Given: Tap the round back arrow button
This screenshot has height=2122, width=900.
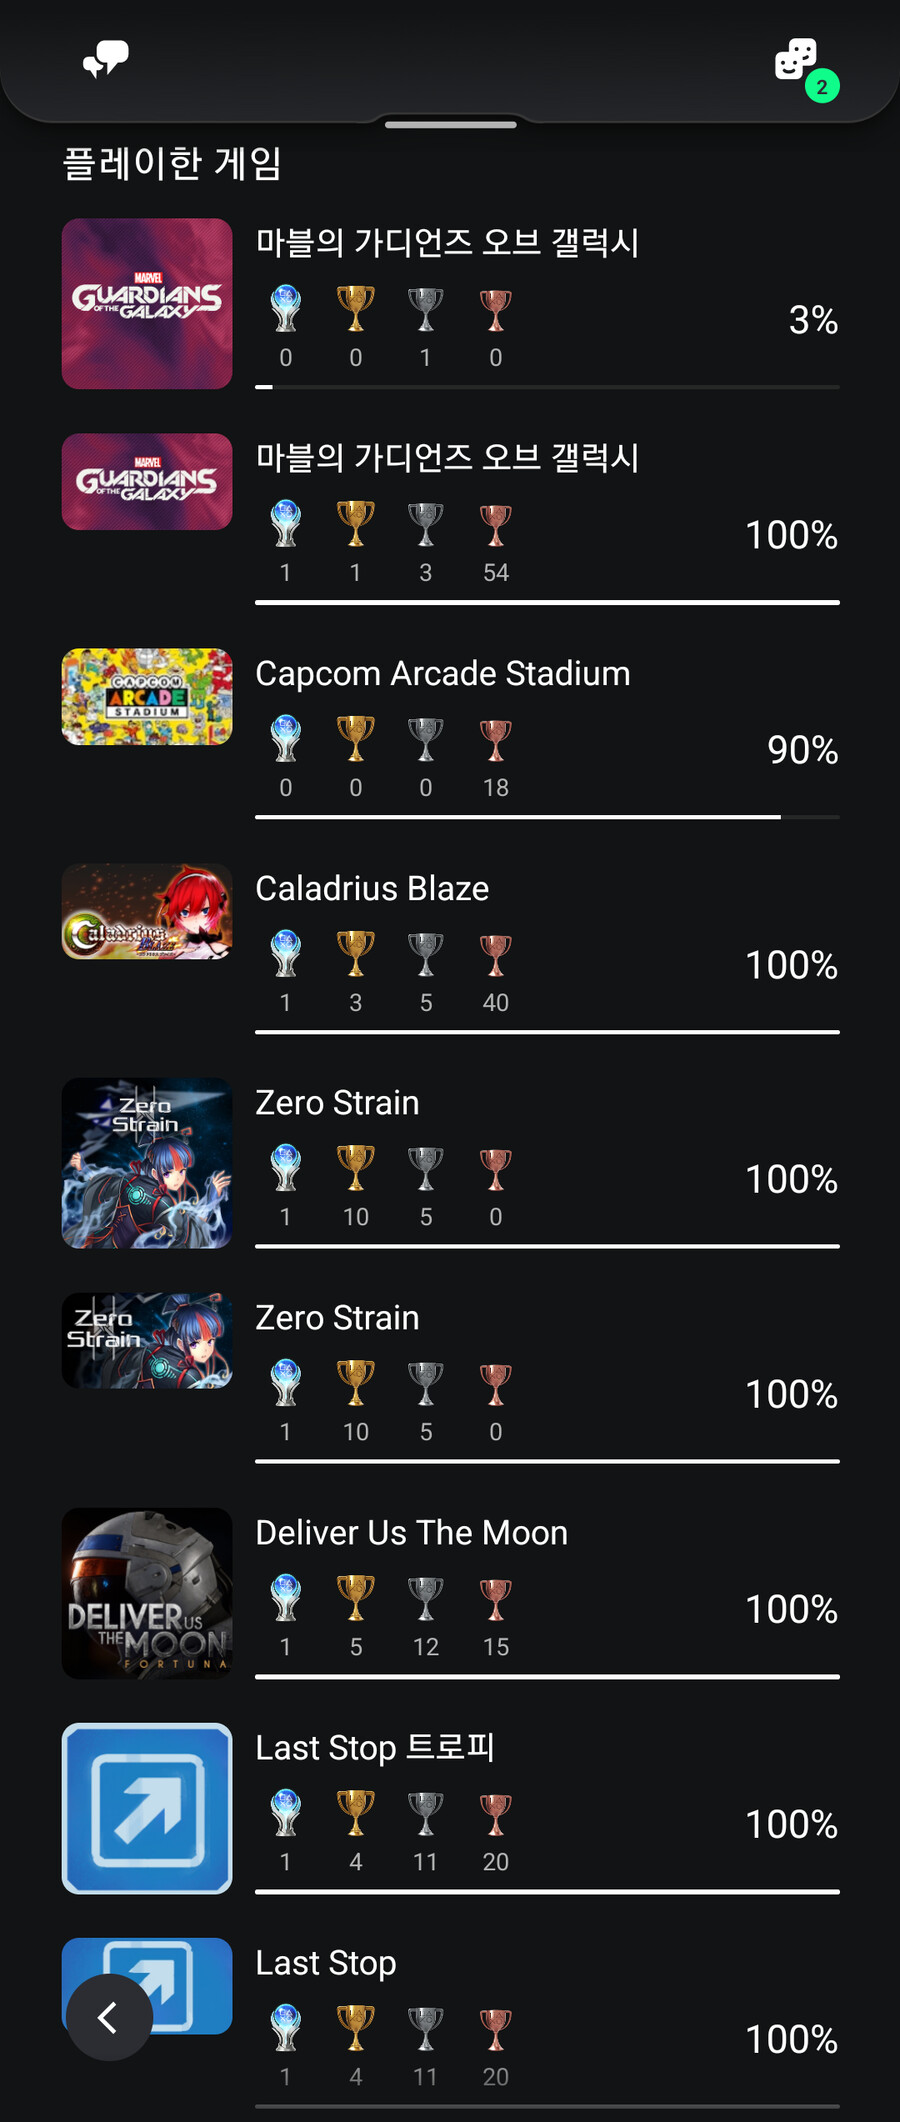Looking at the screenshot, I should pos(109,2017).
